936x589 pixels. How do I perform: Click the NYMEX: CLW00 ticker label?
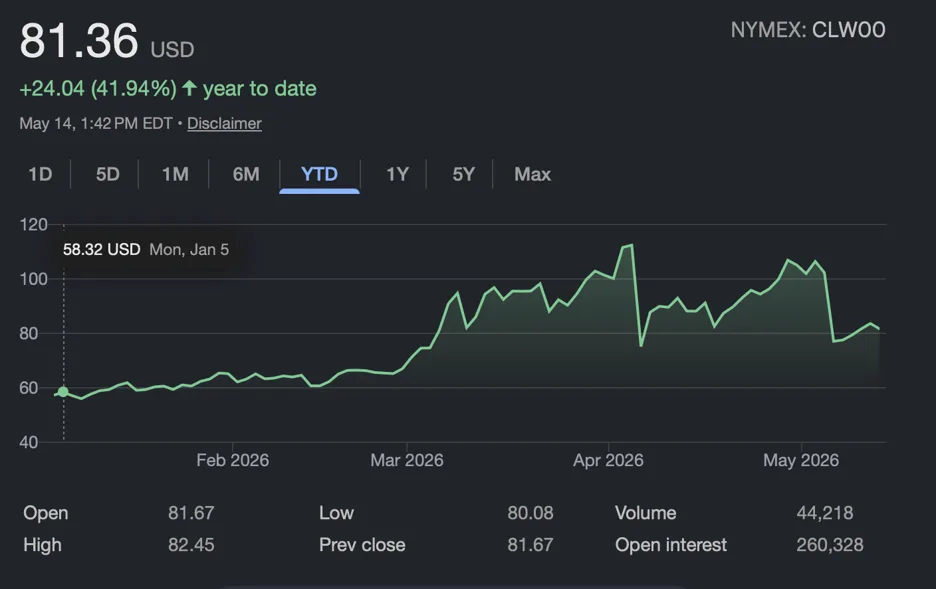tap(808, 30)
